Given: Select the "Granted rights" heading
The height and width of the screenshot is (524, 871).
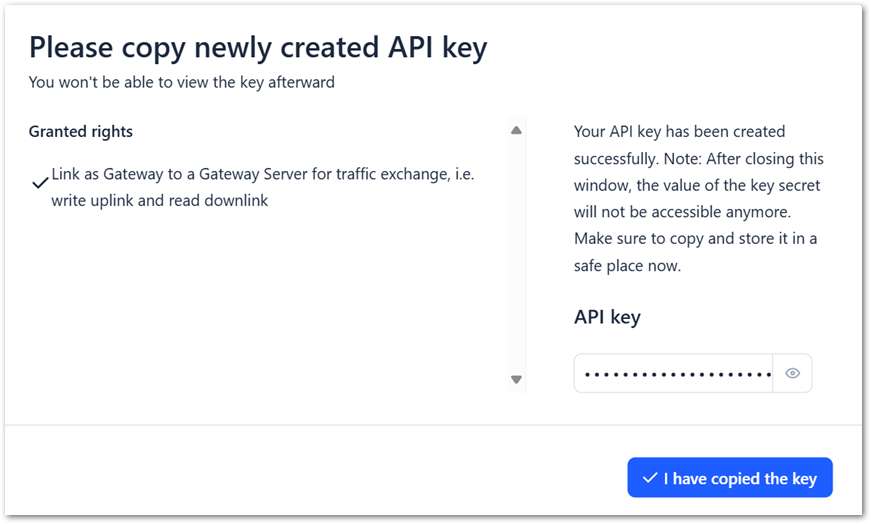Looking at the screenshot, I should click(81, 131).
